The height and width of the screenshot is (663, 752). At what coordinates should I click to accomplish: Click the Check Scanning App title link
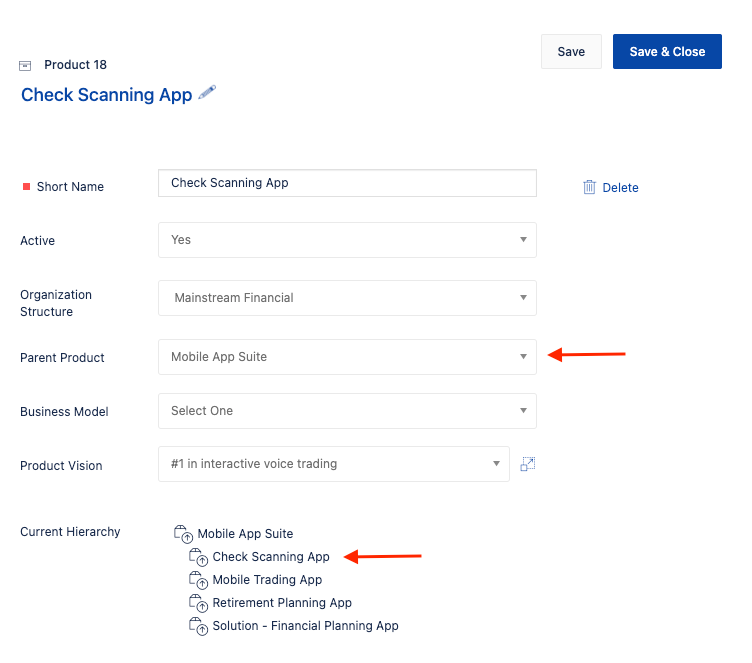[x=106, y=95]
